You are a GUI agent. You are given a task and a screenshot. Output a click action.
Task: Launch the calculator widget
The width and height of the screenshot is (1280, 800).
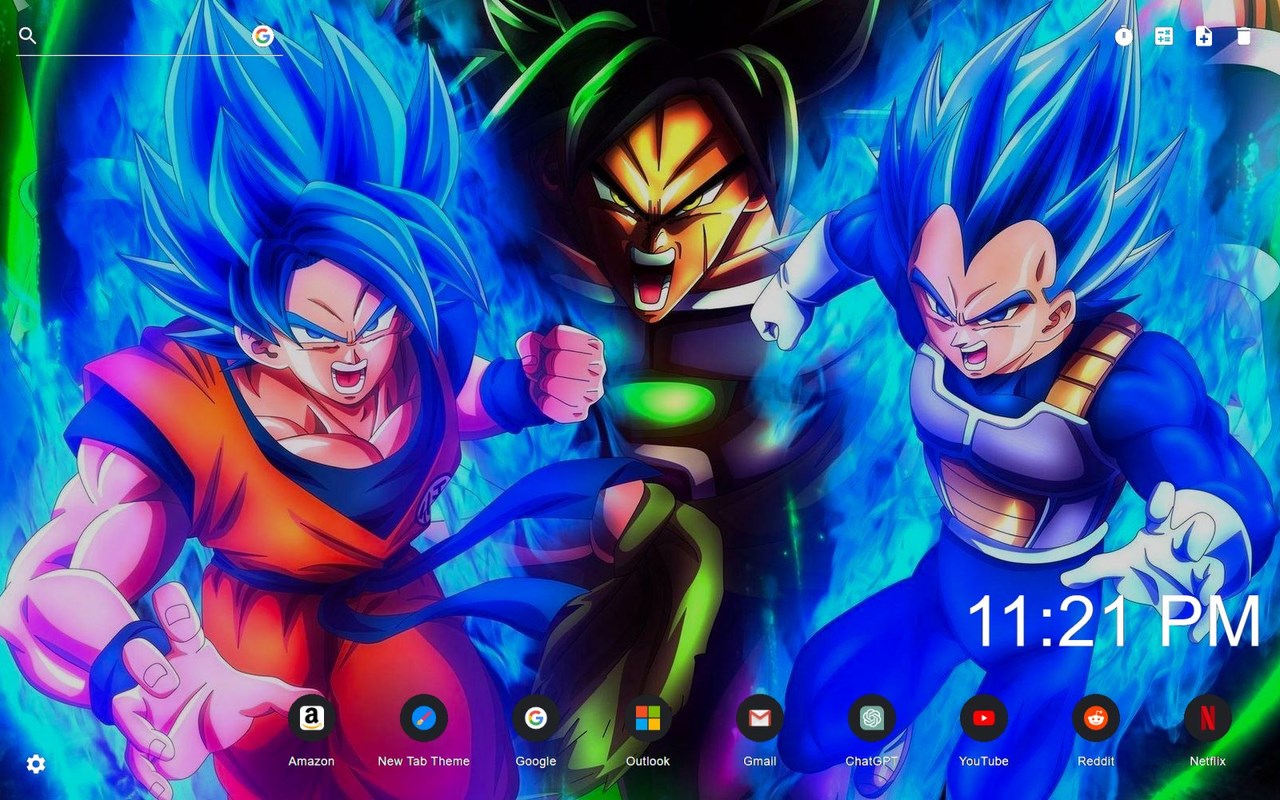[x=1164, y=36]
